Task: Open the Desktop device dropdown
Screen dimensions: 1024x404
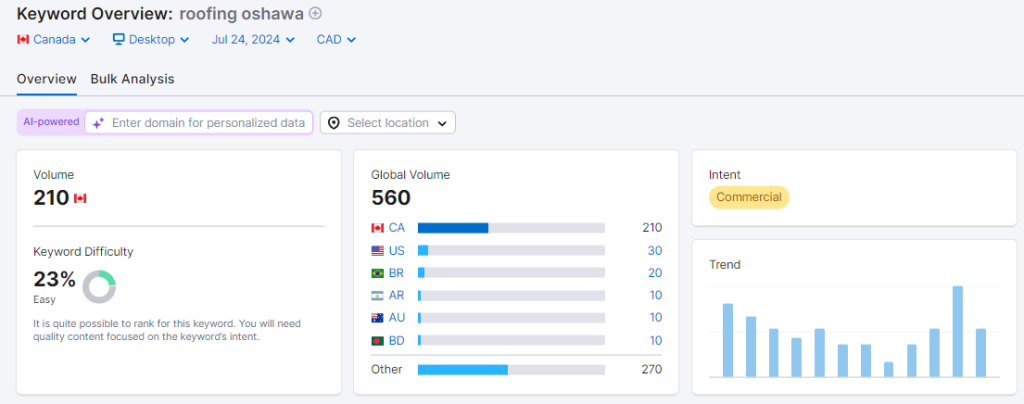Action: [150, 40]
